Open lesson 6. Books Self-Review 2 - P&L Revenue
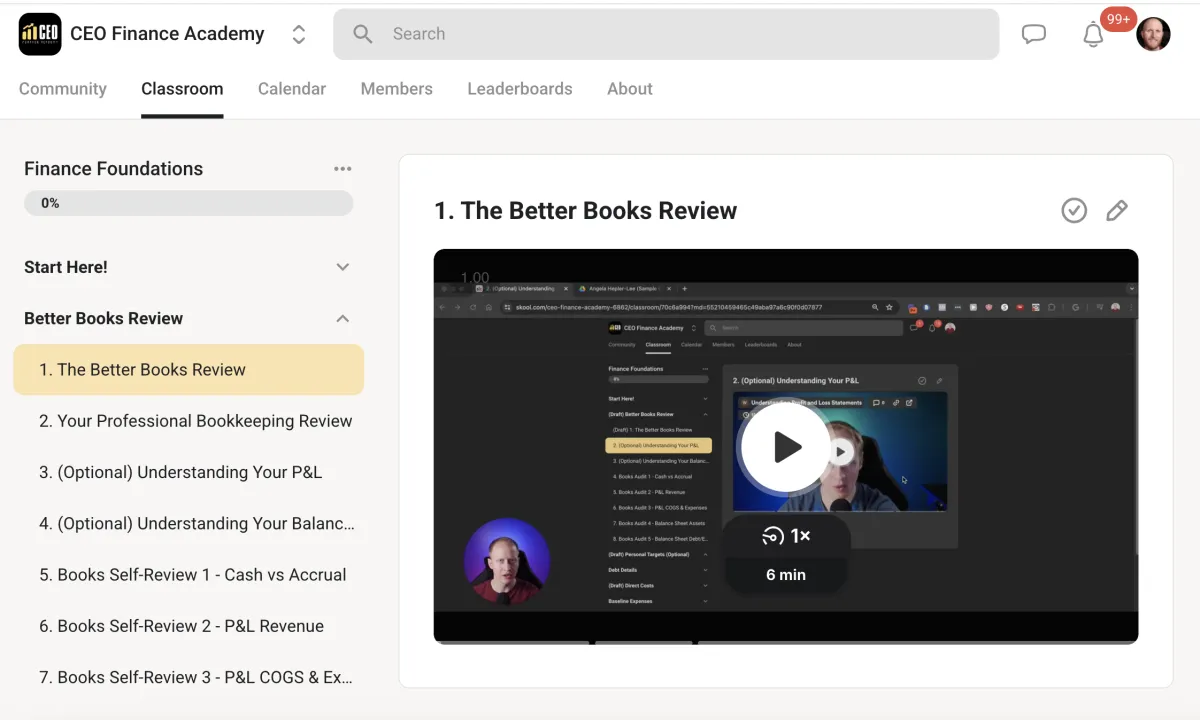The width and height of the screenshot is (1200, 720). [x=189, y=626]
